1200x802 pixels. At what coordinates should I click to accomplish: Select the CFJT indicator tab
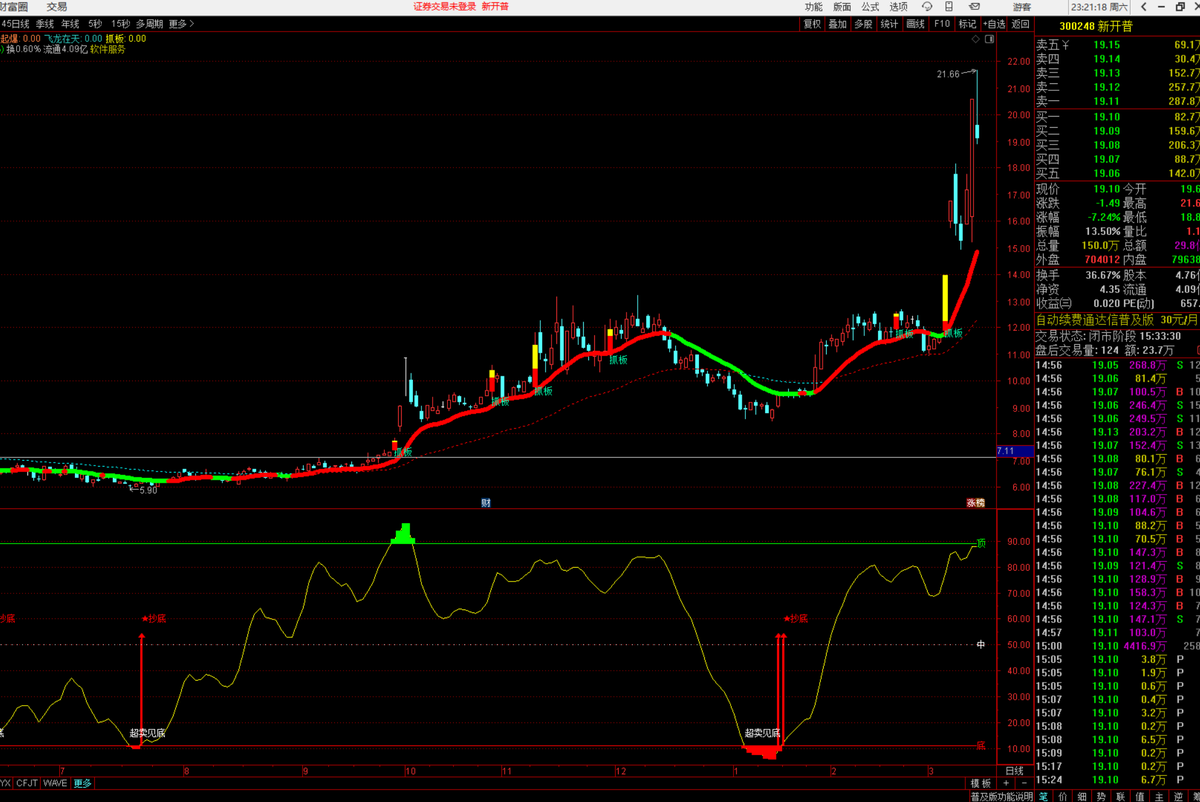[x=27, y=783]
